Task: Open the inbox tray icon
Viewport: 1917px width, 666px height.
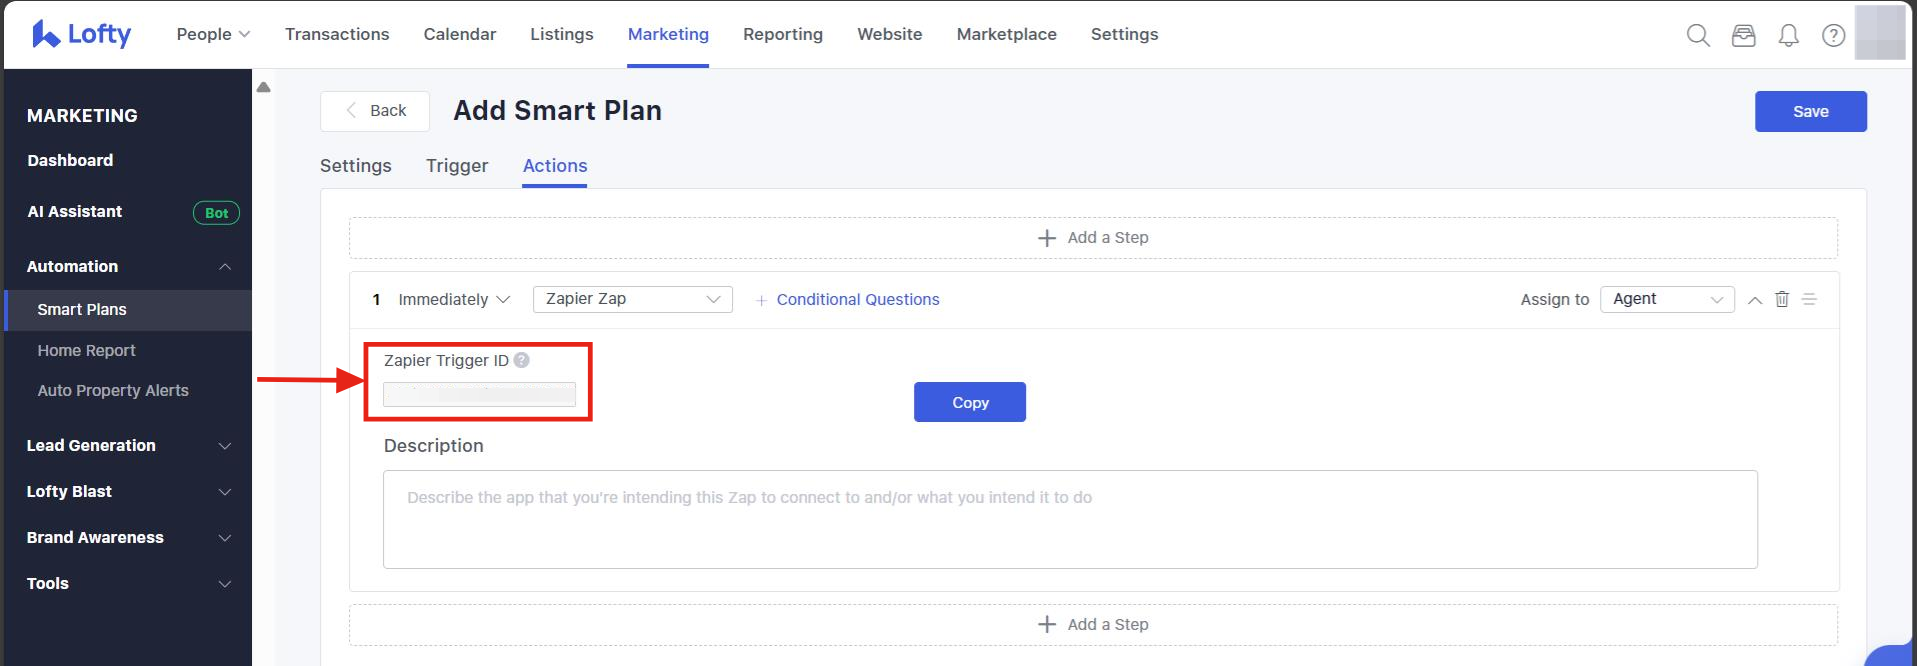Action: (1743, 36)
